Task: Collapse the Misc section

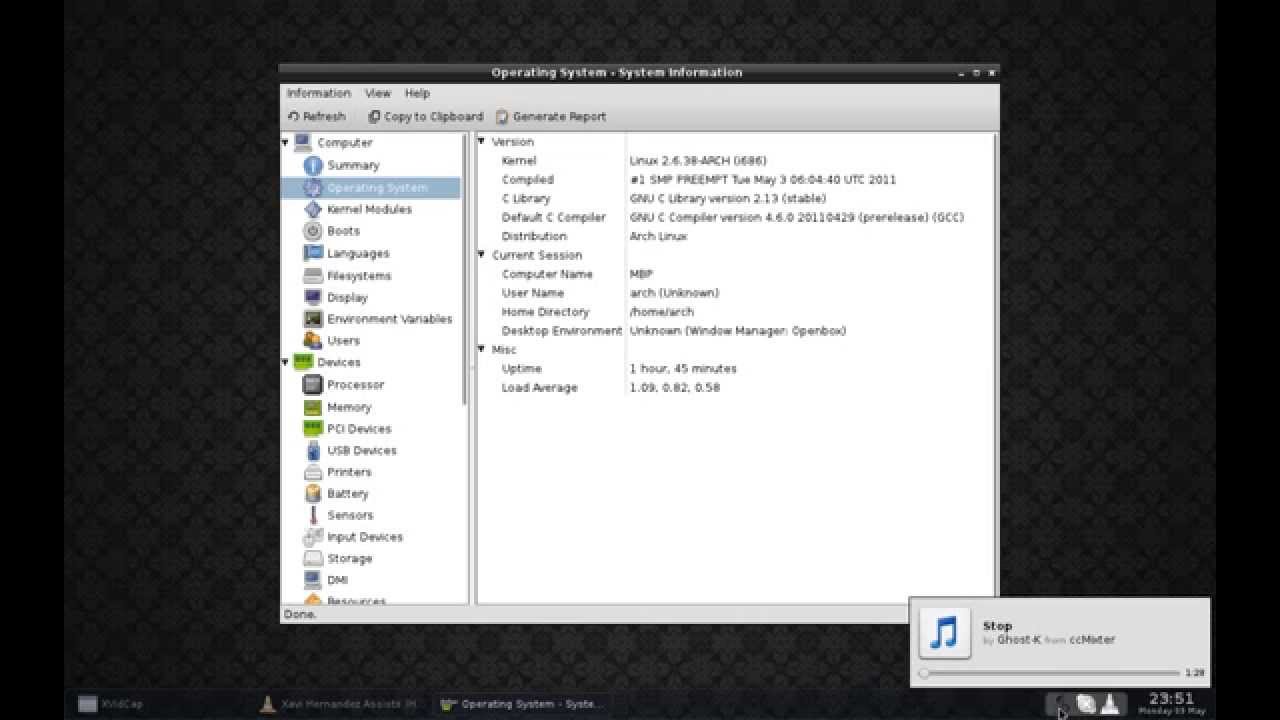Action: pyautogui.click(x=481, y=350)
